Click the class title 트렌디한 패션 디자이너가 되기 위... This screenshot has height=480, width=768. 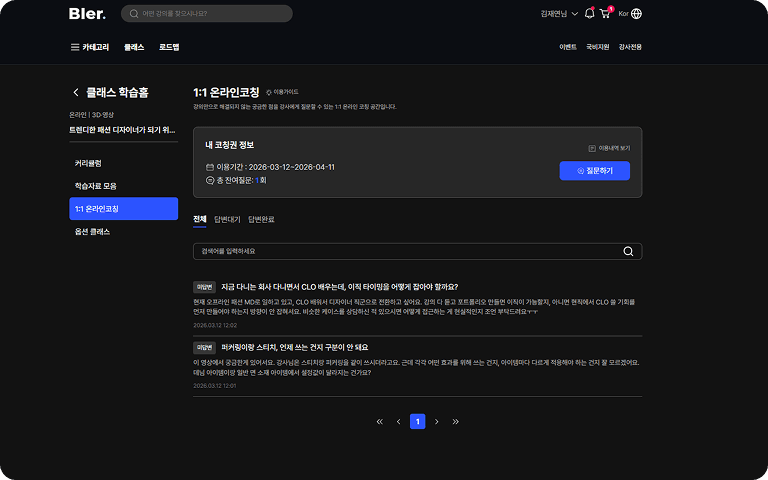coord(122,130)
